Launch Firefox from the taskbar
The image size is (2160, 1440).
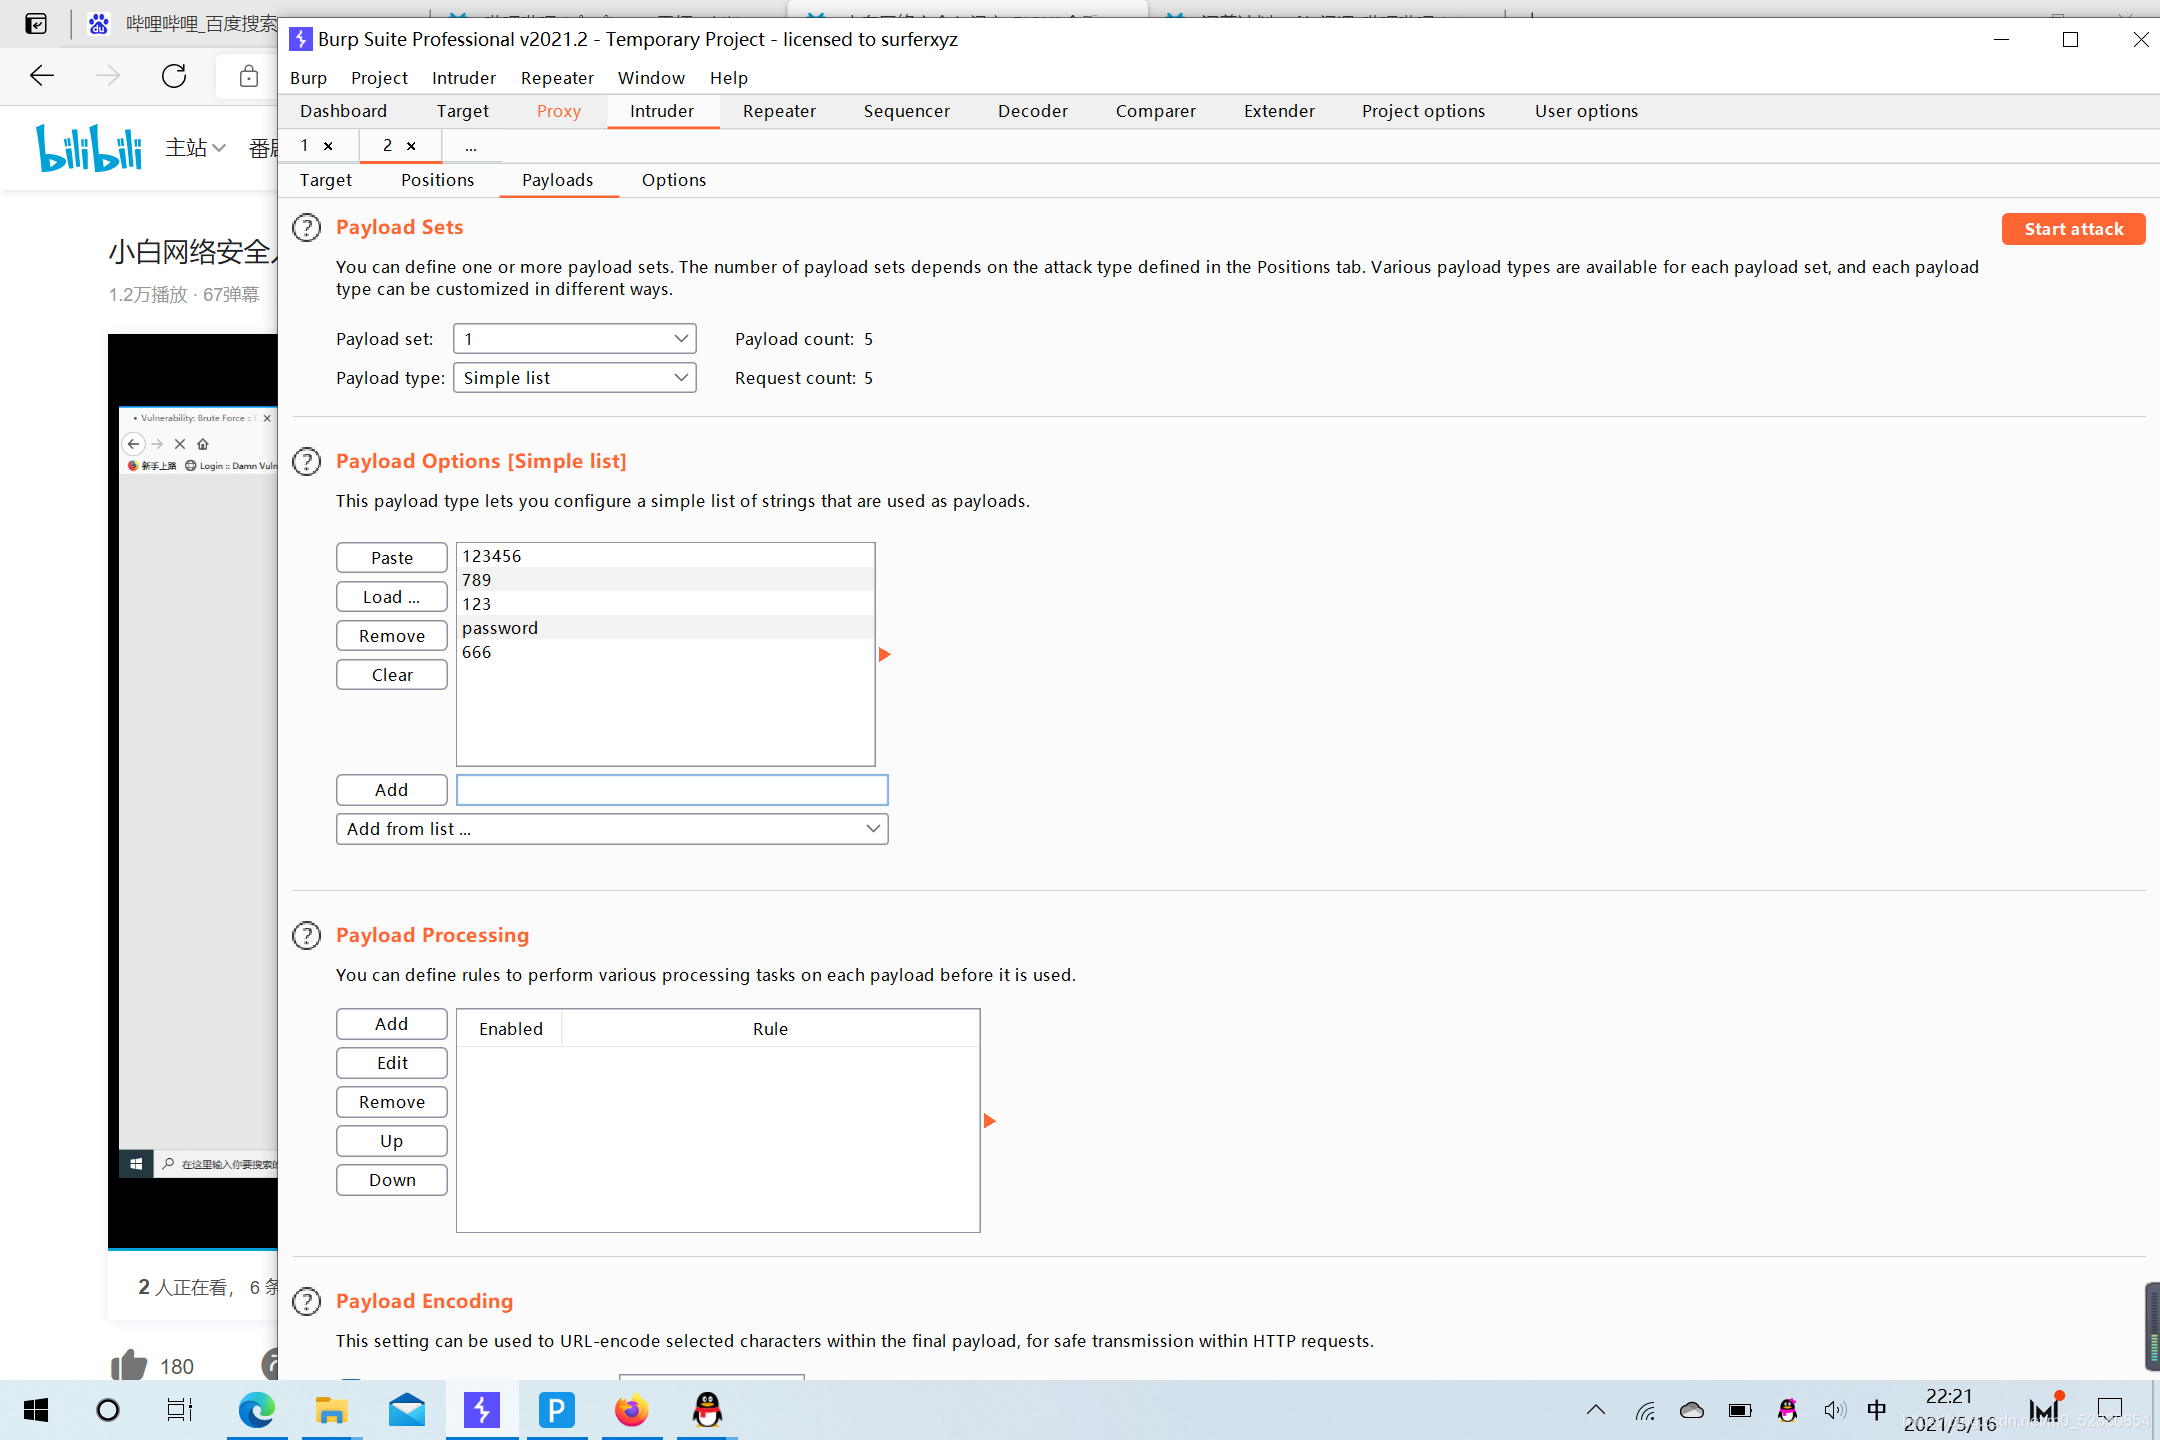pos(631,1410)
